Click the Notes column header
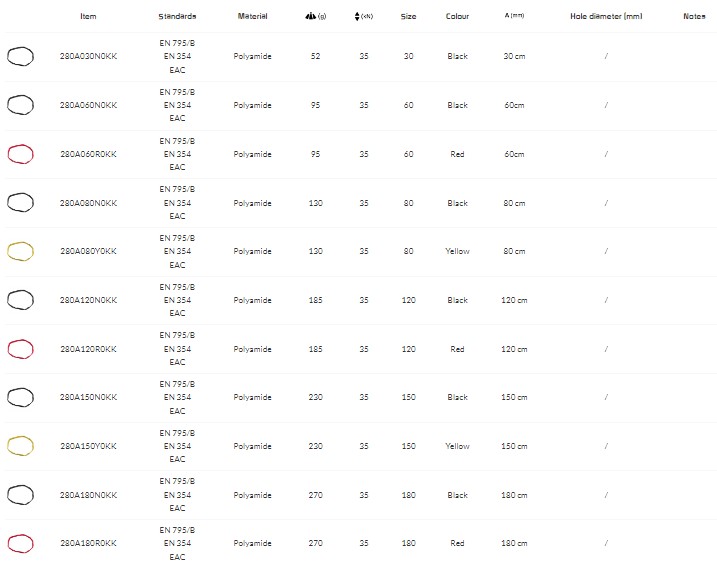 694,17
